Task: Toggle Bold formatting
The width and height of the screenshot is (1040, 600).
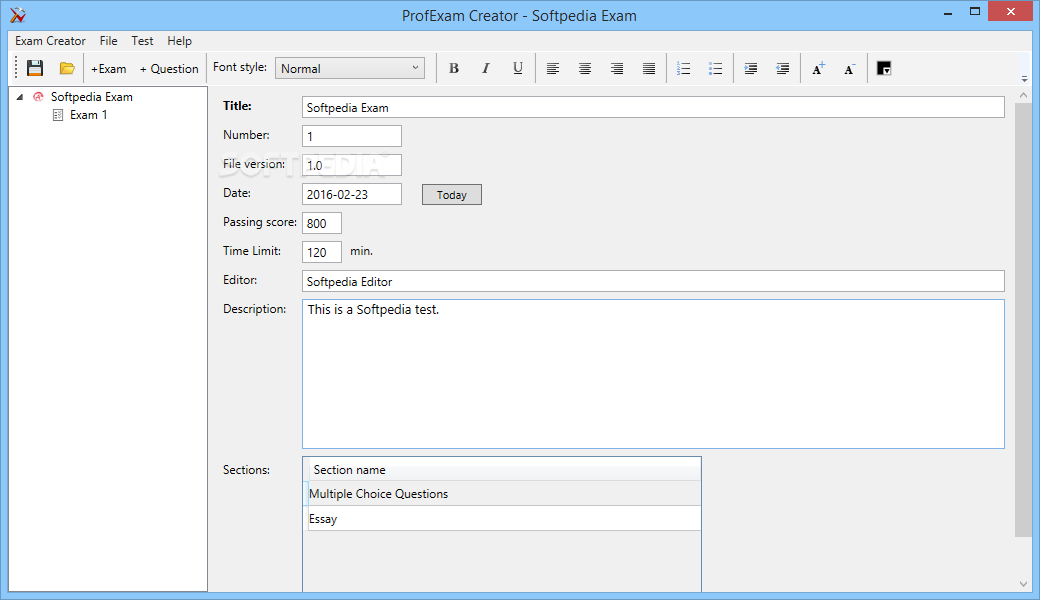Action: (454, 68)
